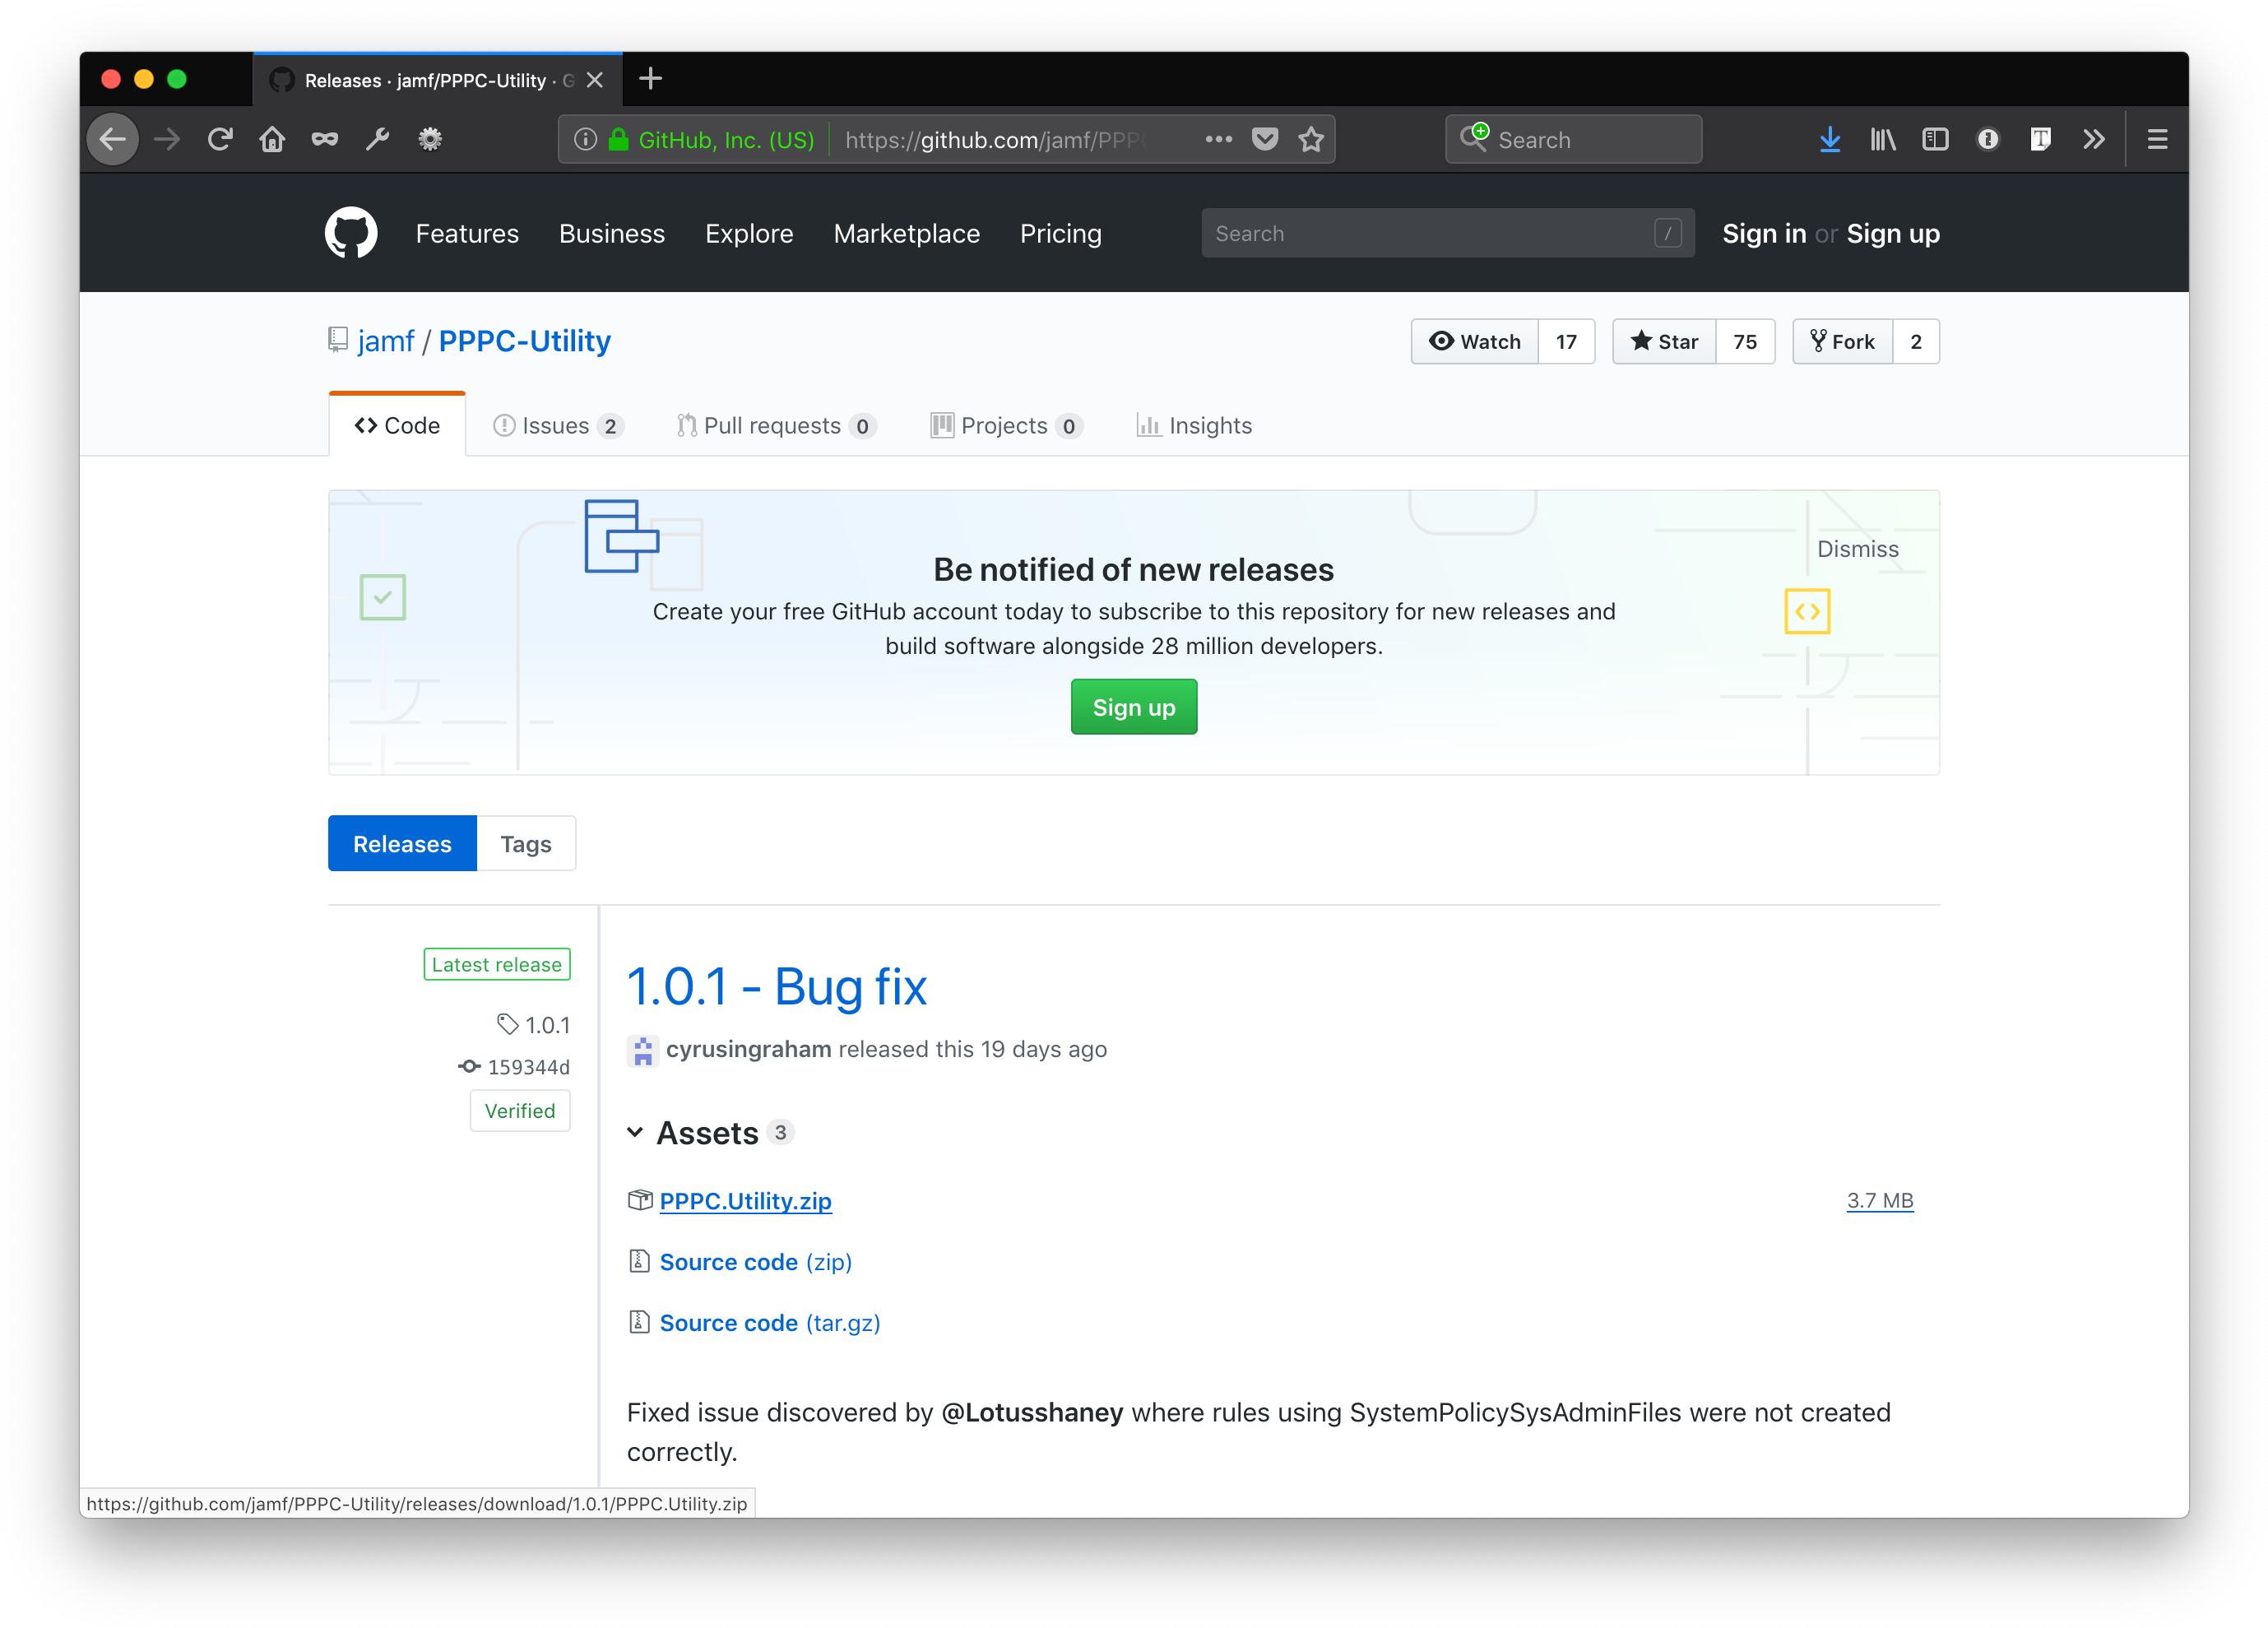This screenshot has height=1628, width=2268.
Task: Switch to the Projects tab
Action: (1006, 425)
